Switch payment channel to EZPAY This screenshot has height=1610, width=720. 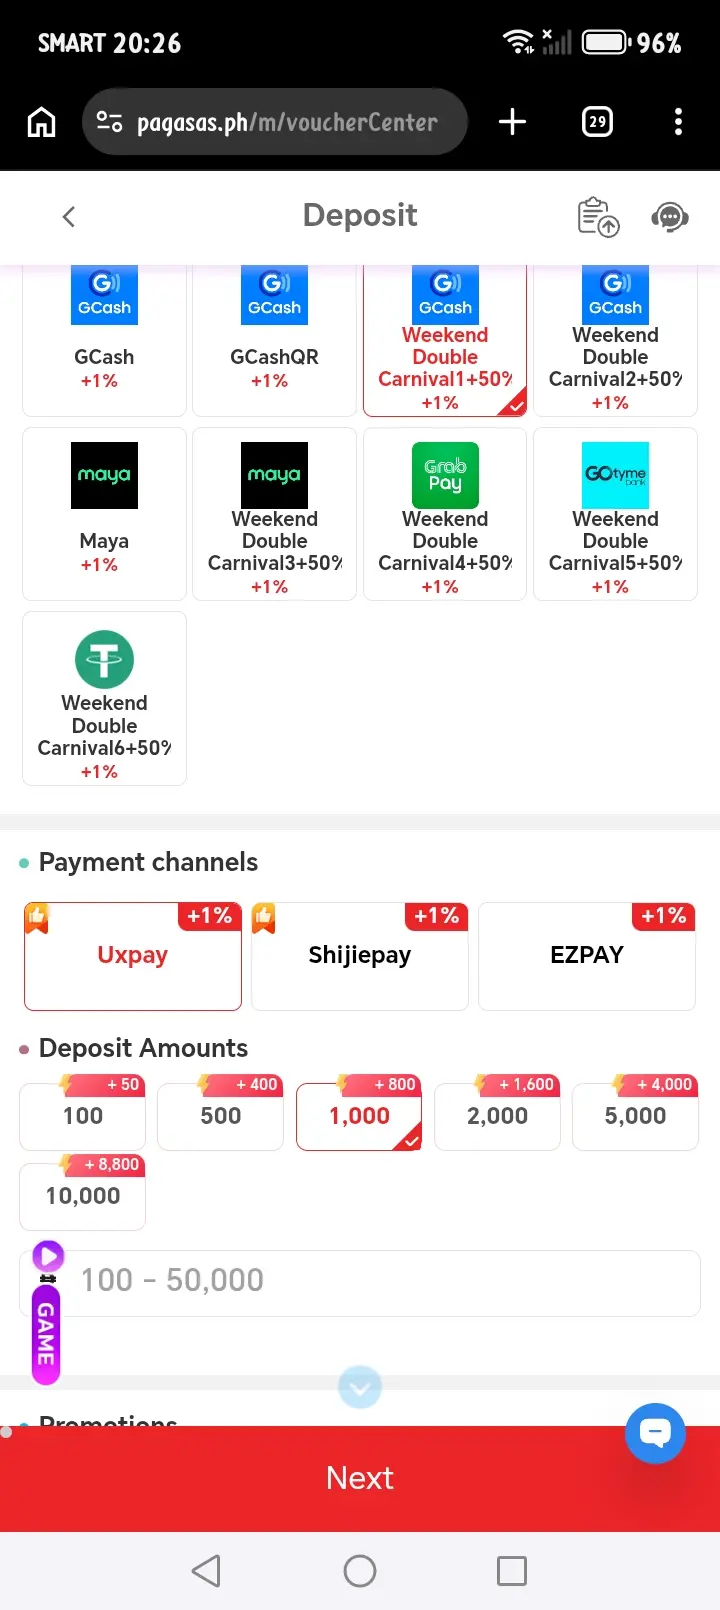pyautogui.click(x=587, y=956)
